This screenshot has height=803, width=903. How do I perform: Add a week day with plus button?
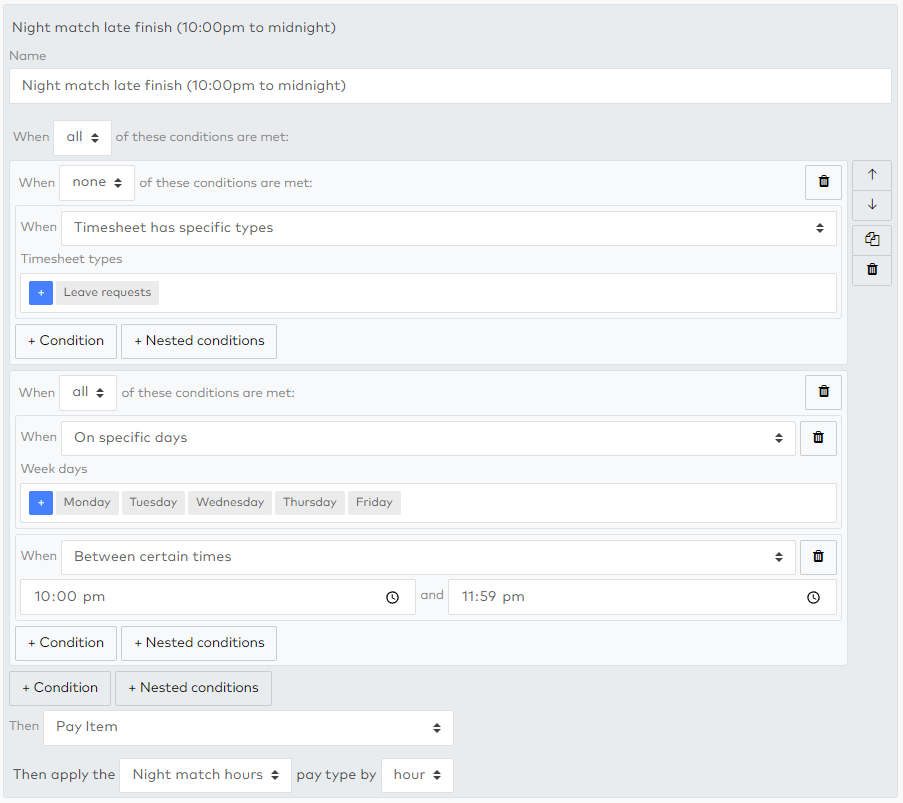point(41,503)
